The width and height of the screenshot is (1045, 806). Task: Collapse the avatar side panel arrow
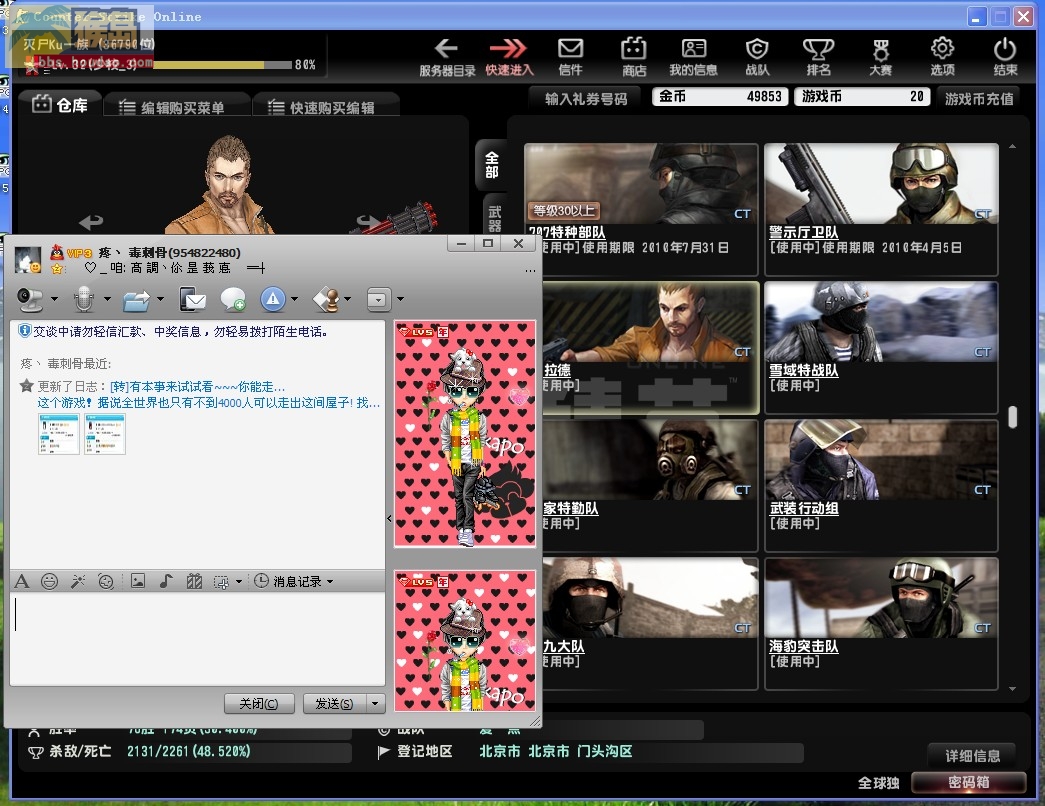click(x=389, y=518)
